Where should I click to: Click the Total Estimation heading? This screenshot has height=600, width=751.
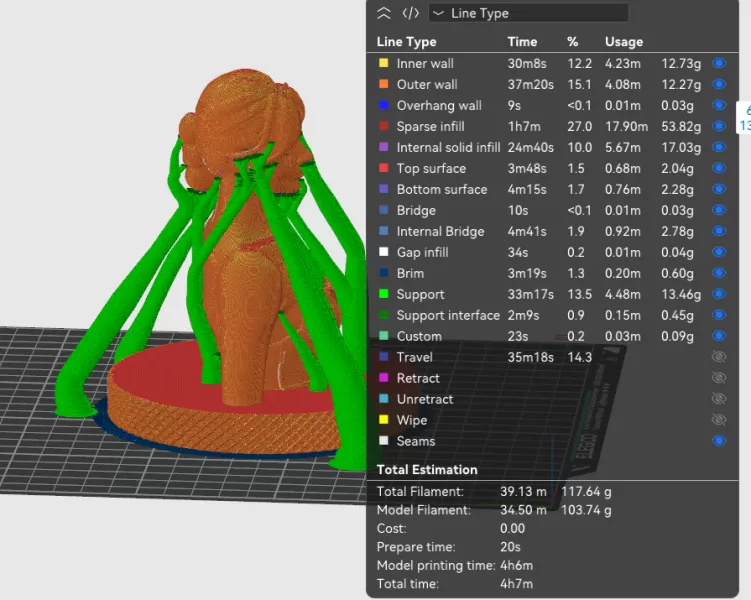point(427,470)
